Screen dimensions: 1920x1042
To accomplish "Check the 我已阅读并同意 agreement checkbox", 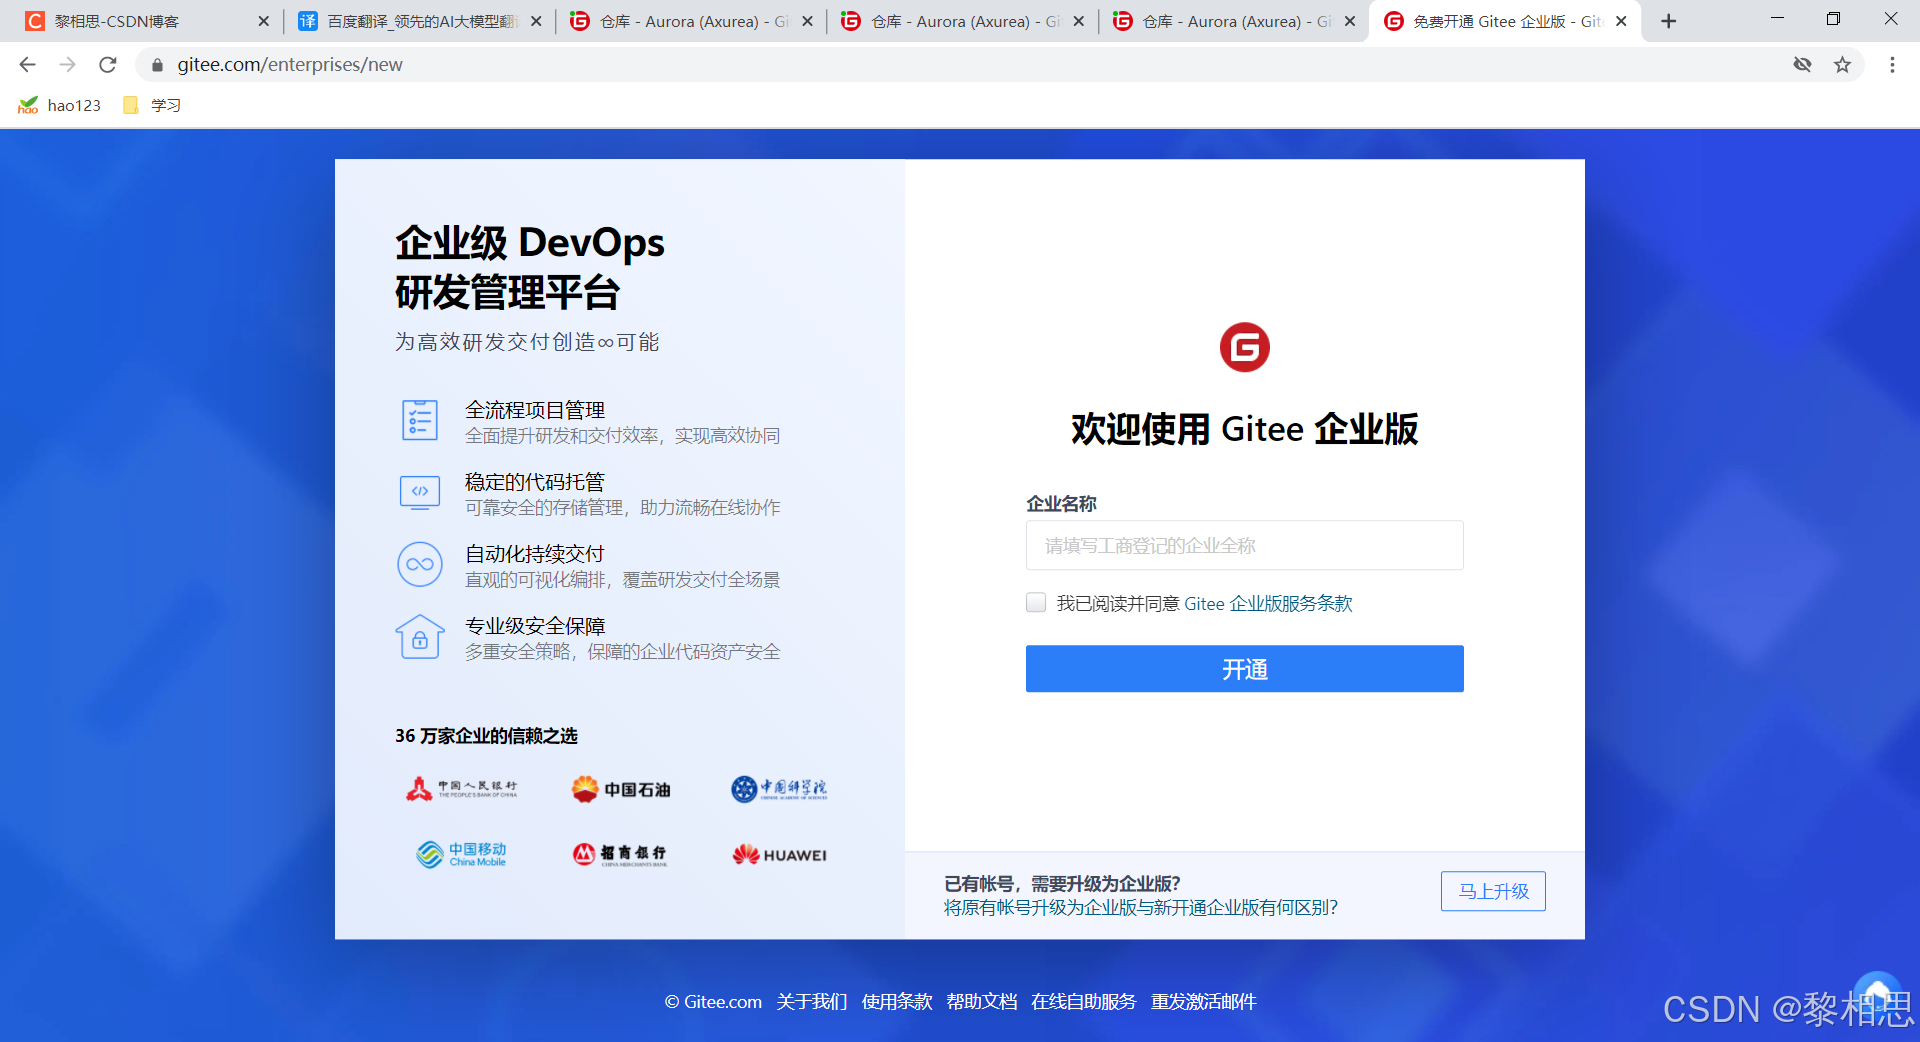I will coord(1036,602).
